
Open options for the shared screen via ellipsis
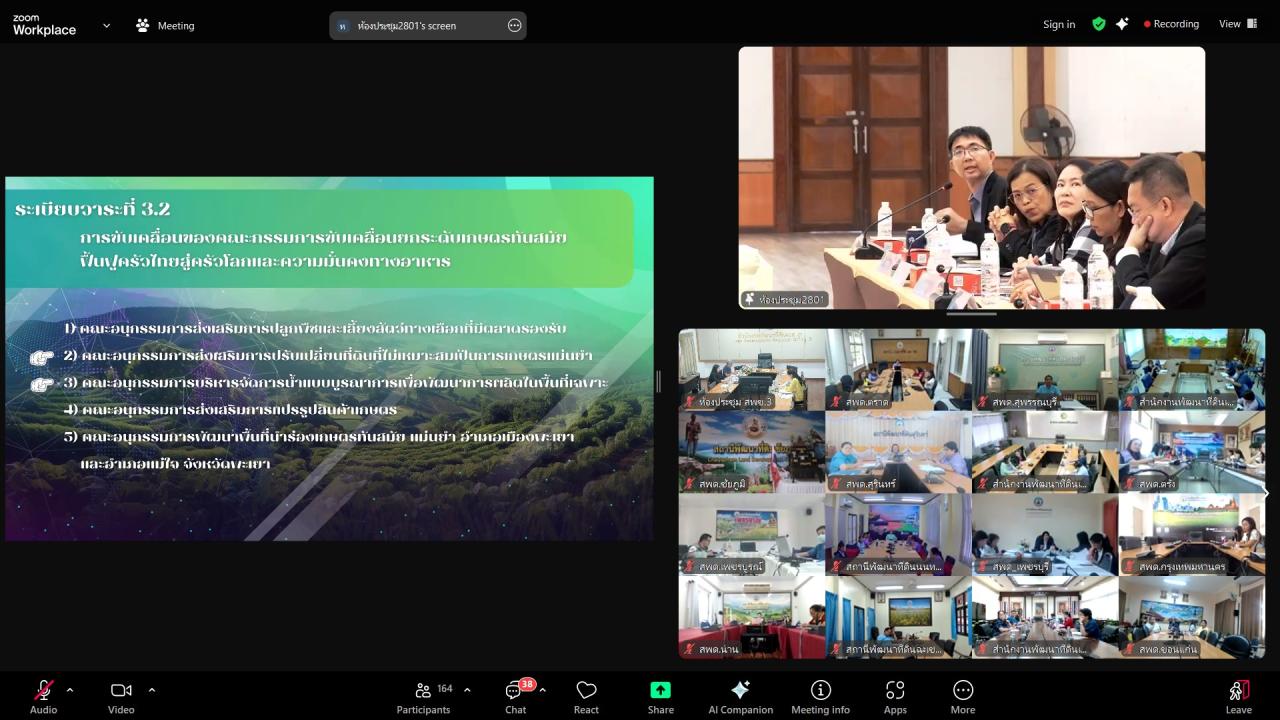click(514, 24)
